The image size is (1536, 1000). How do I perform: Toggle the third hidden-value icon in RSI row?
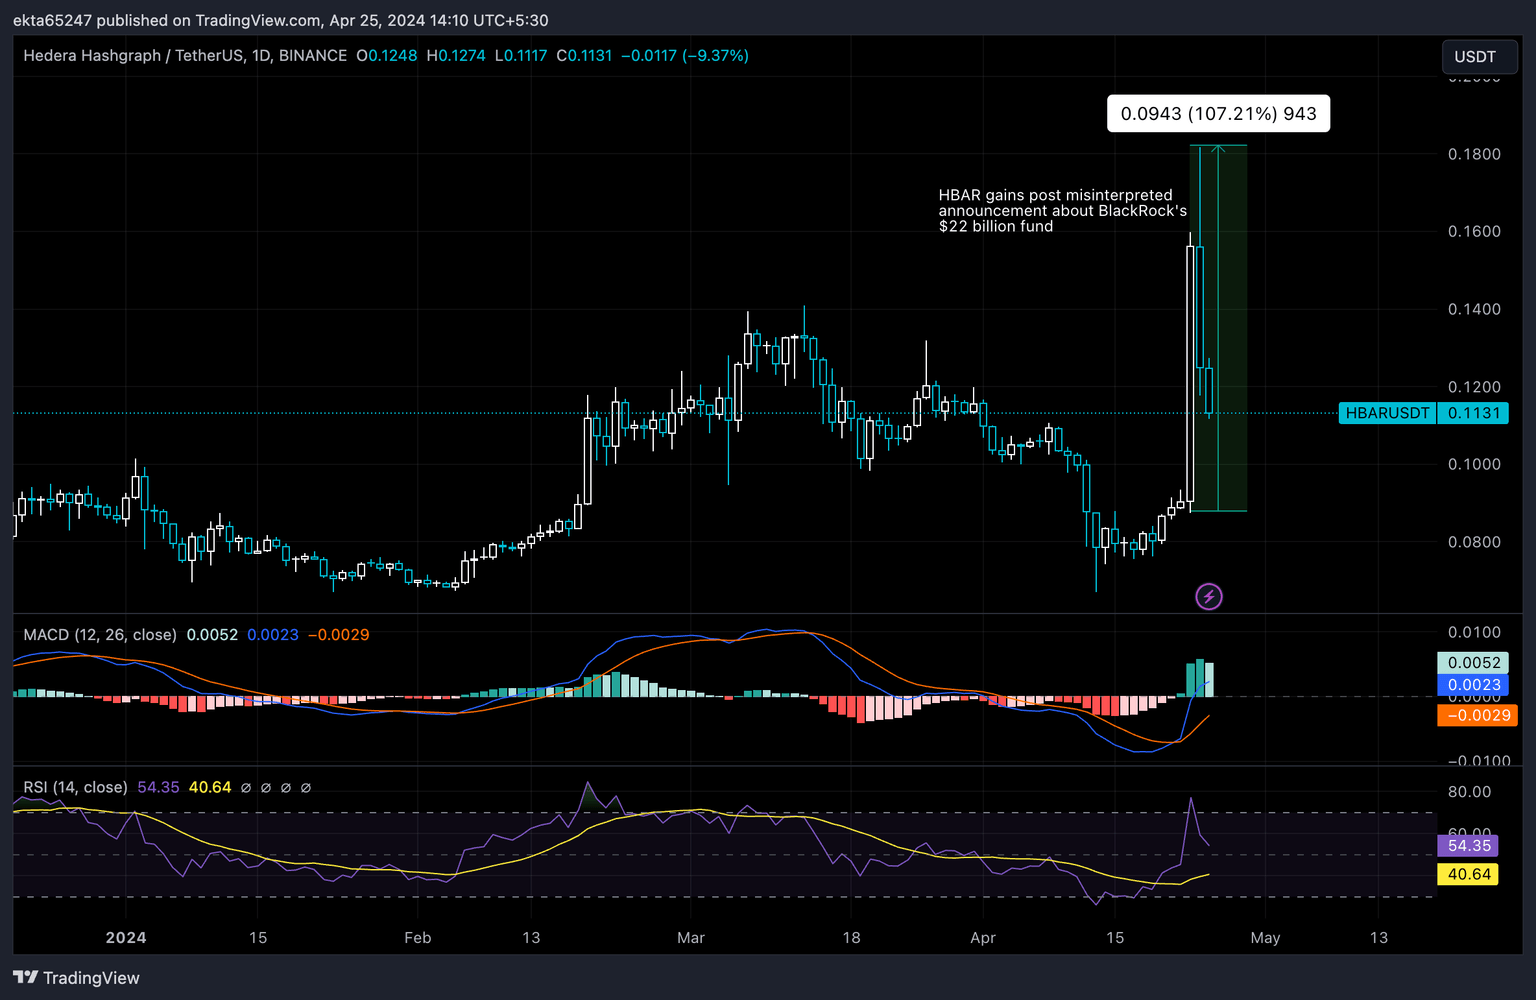point(287,788)
